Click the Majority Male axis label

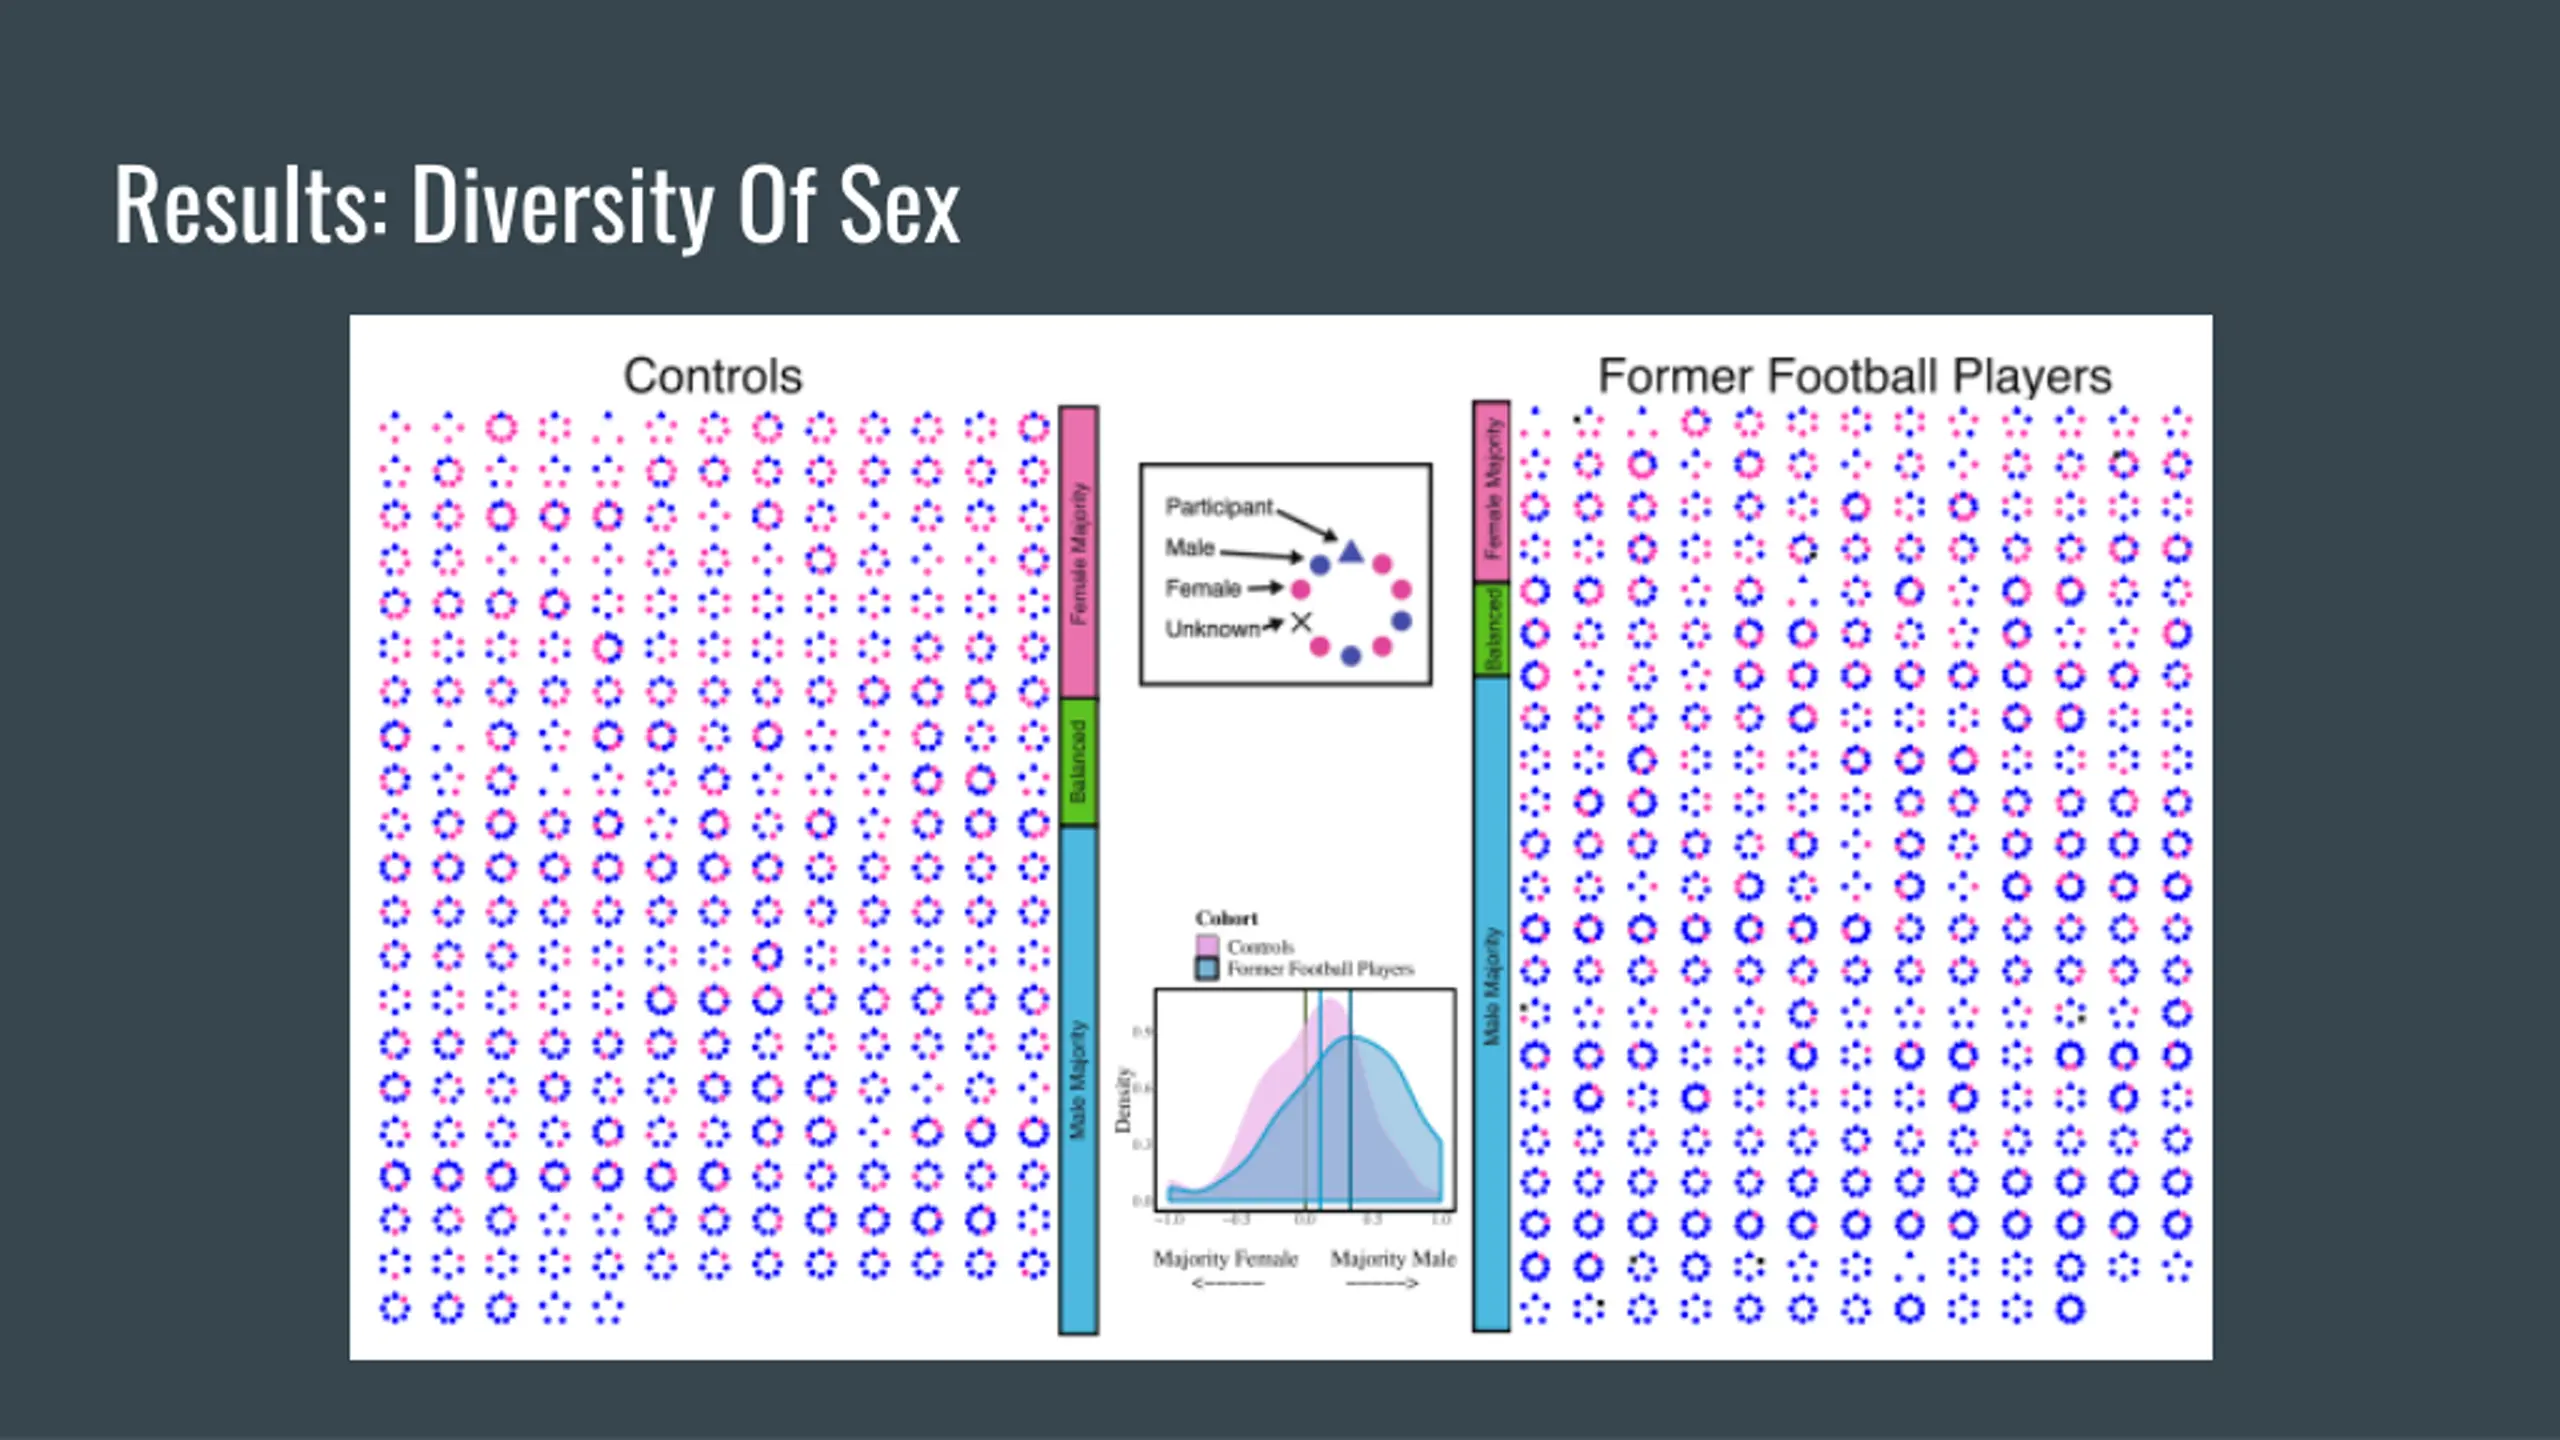[1393, 1259]
